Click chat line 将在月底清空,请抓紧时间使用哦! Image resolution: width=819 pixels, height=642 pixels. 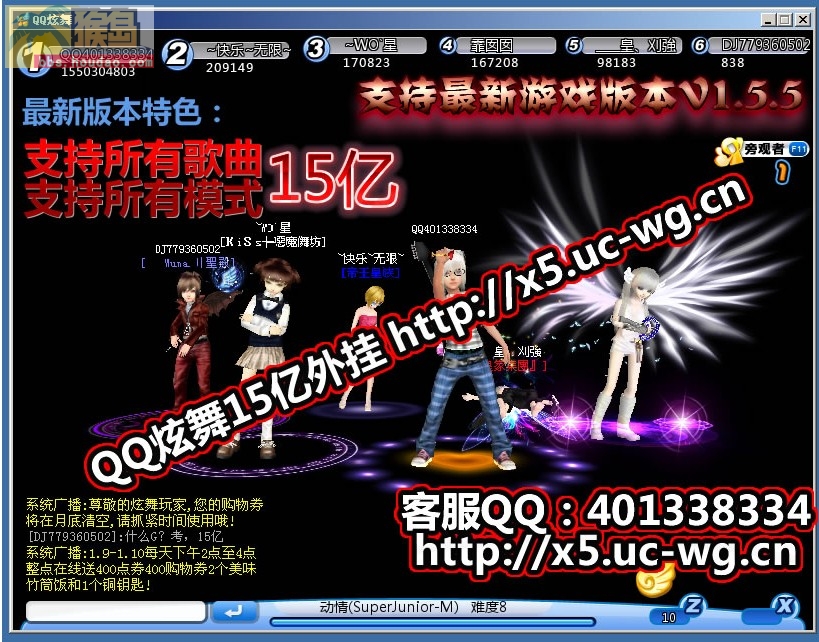tap(131, 521)
